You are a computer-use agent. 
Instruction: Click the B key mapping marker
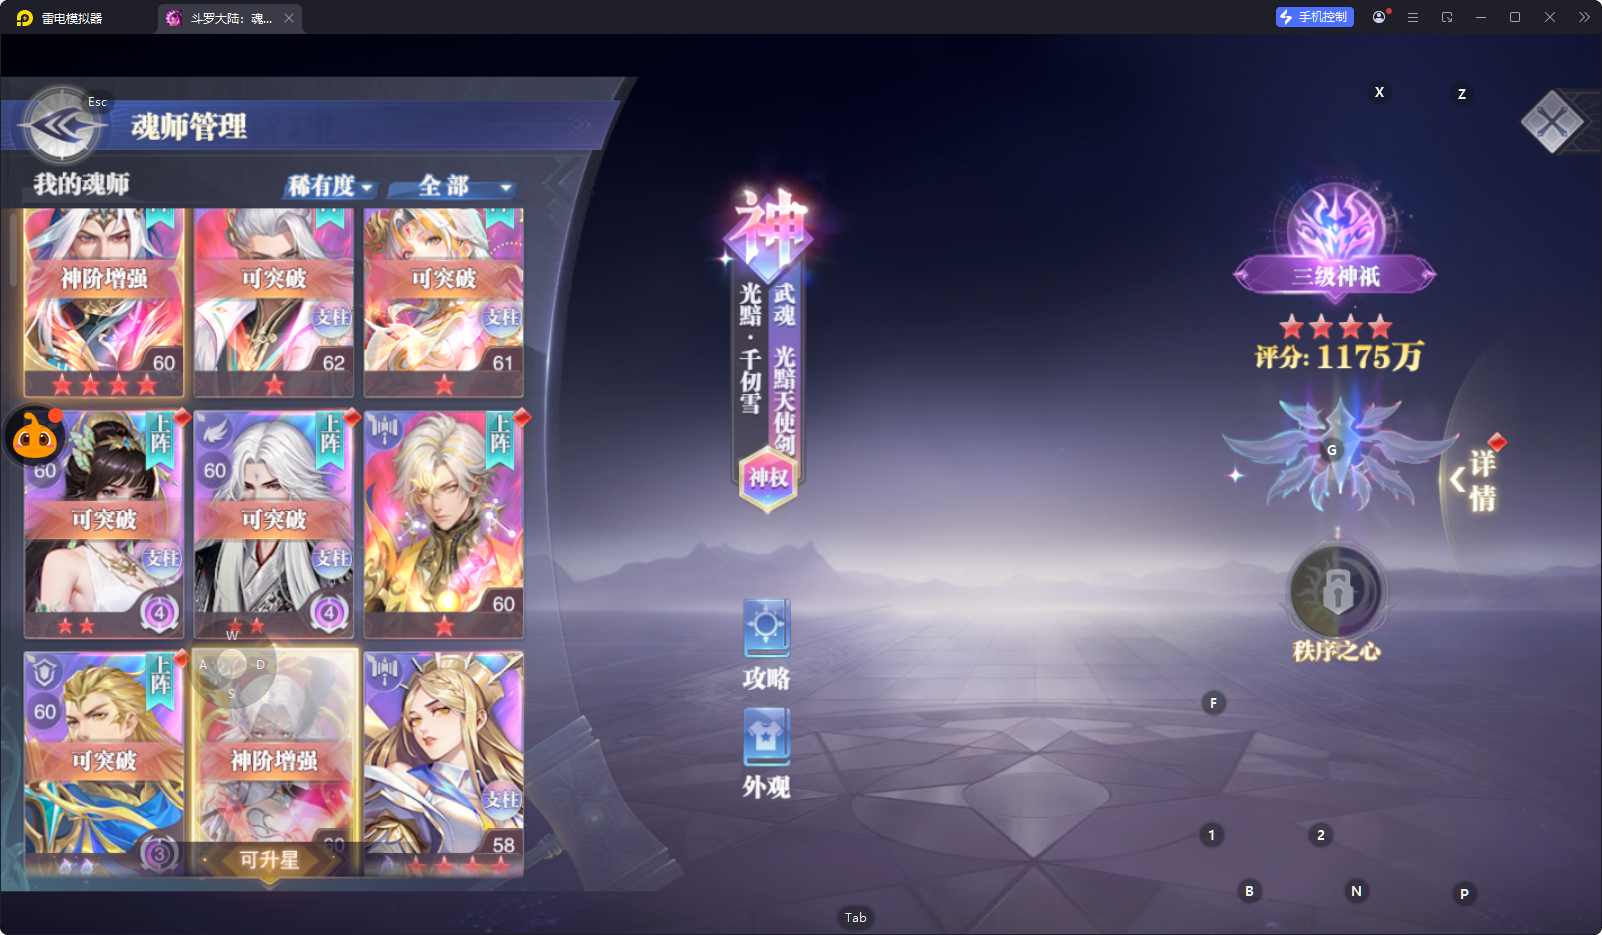coord(1249,891)
